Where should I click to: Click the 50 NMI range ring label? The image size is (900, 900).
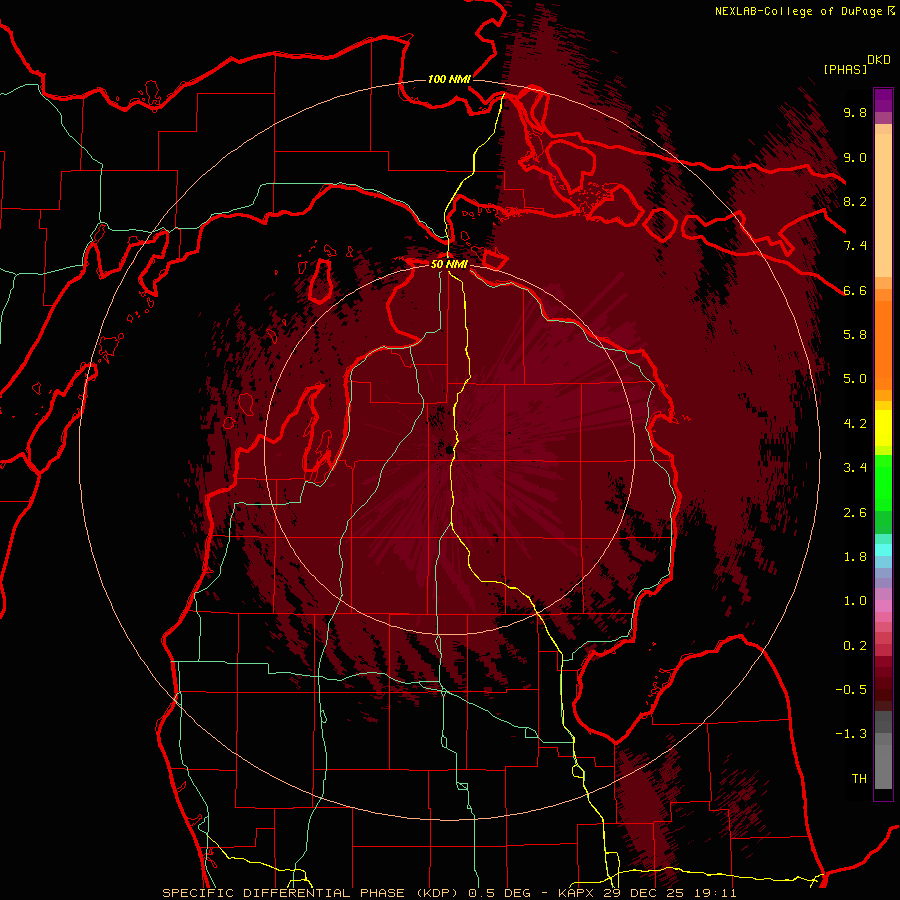[x=449, y=264]
